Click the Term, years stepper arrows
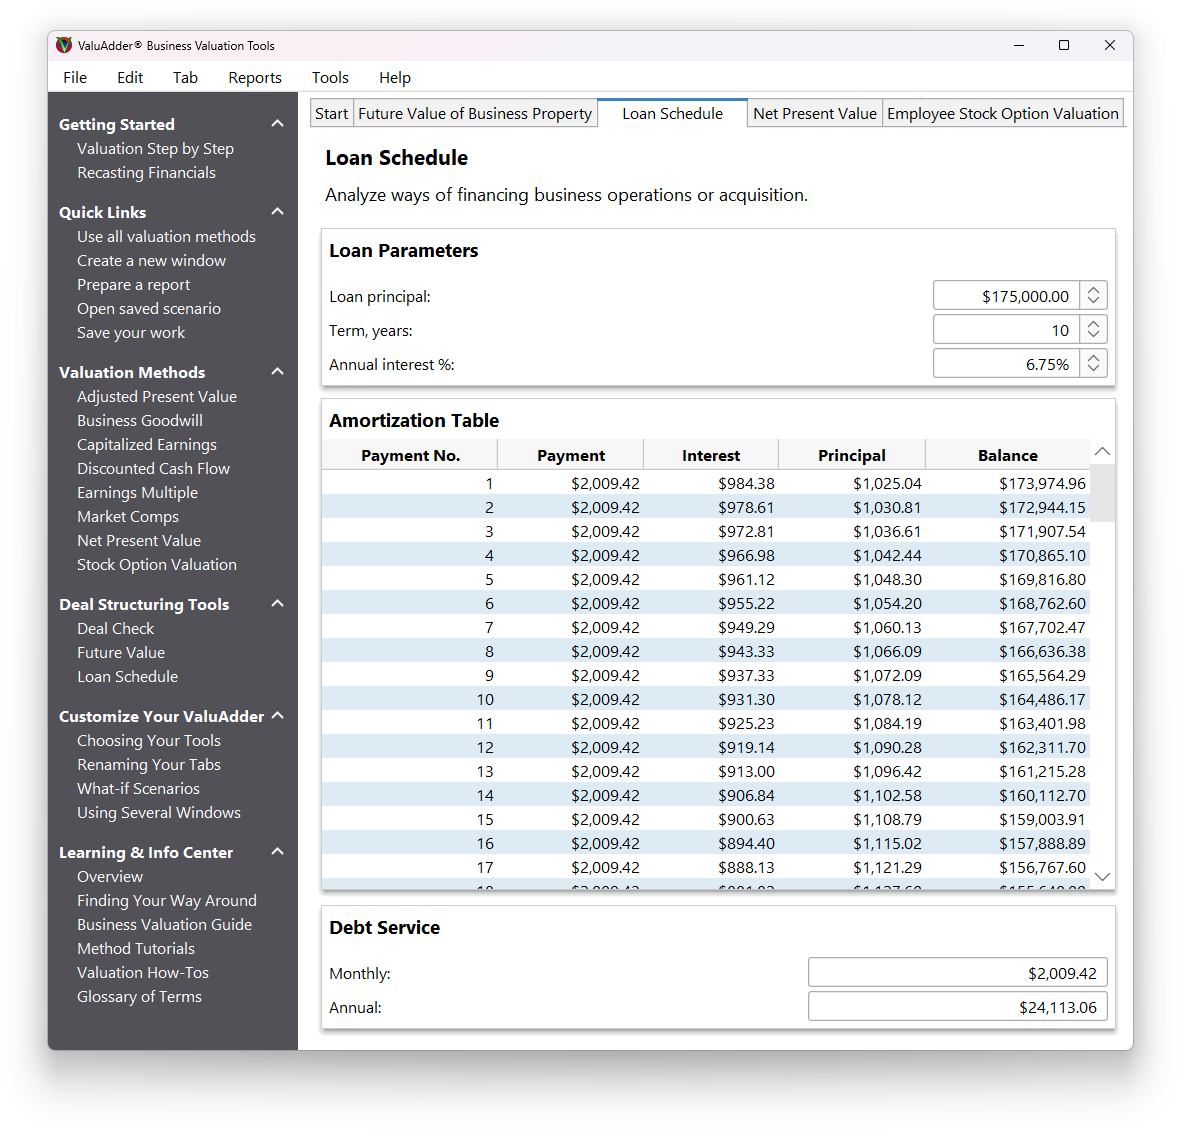 pos(1094,329)
